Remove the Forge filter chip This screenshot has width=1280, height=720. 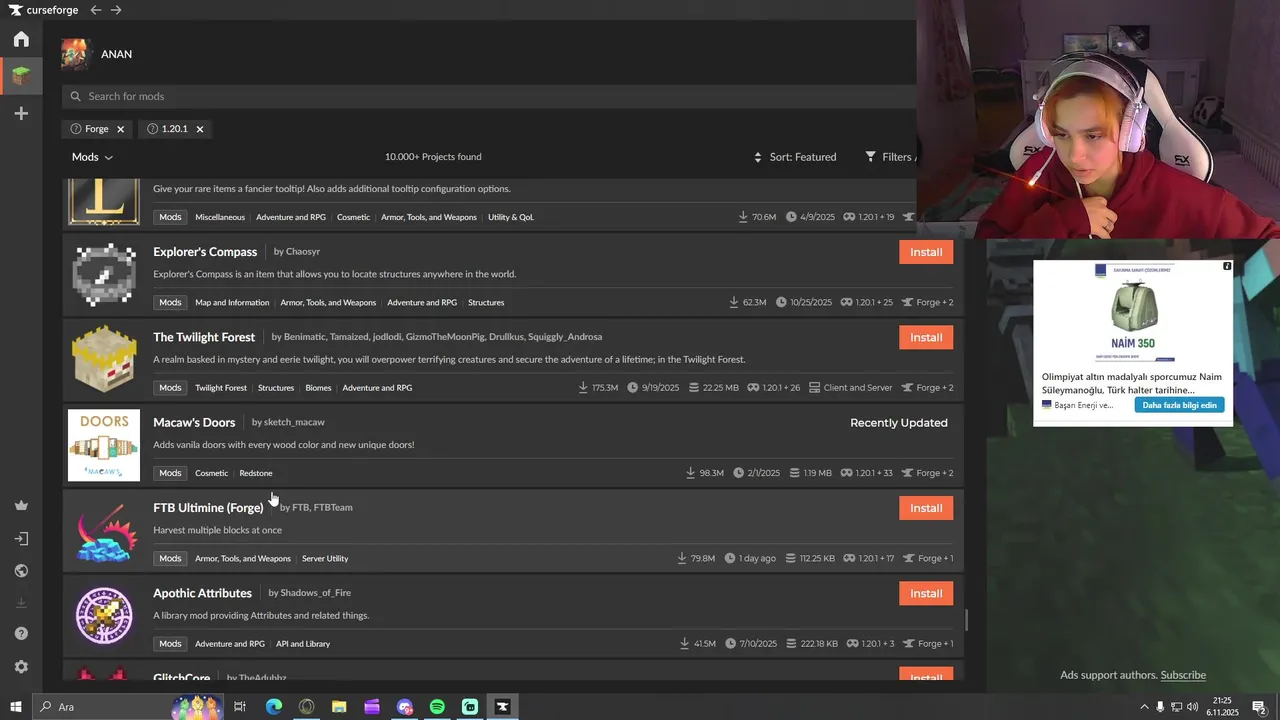point(120,129)
